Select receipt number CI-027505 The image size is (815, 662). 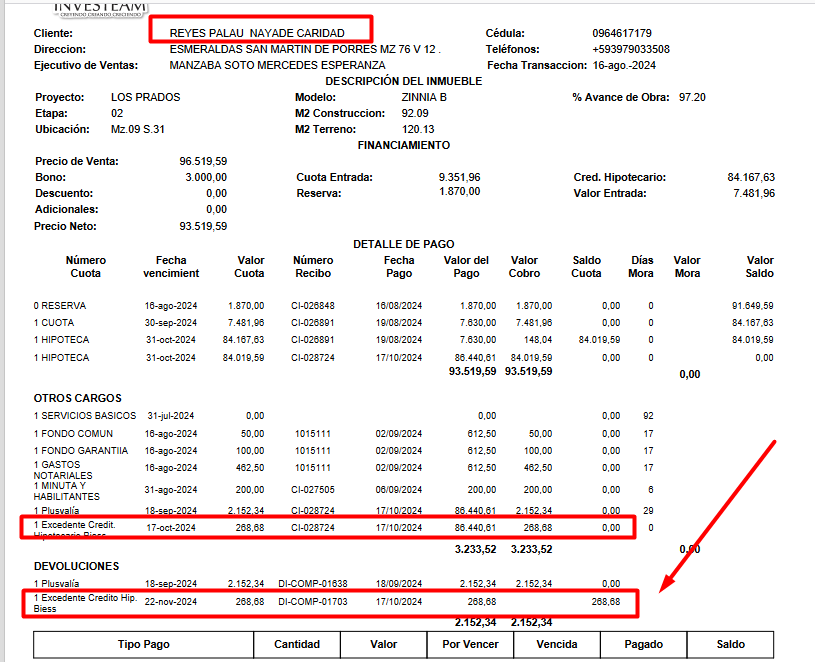(x=313, y=490)
